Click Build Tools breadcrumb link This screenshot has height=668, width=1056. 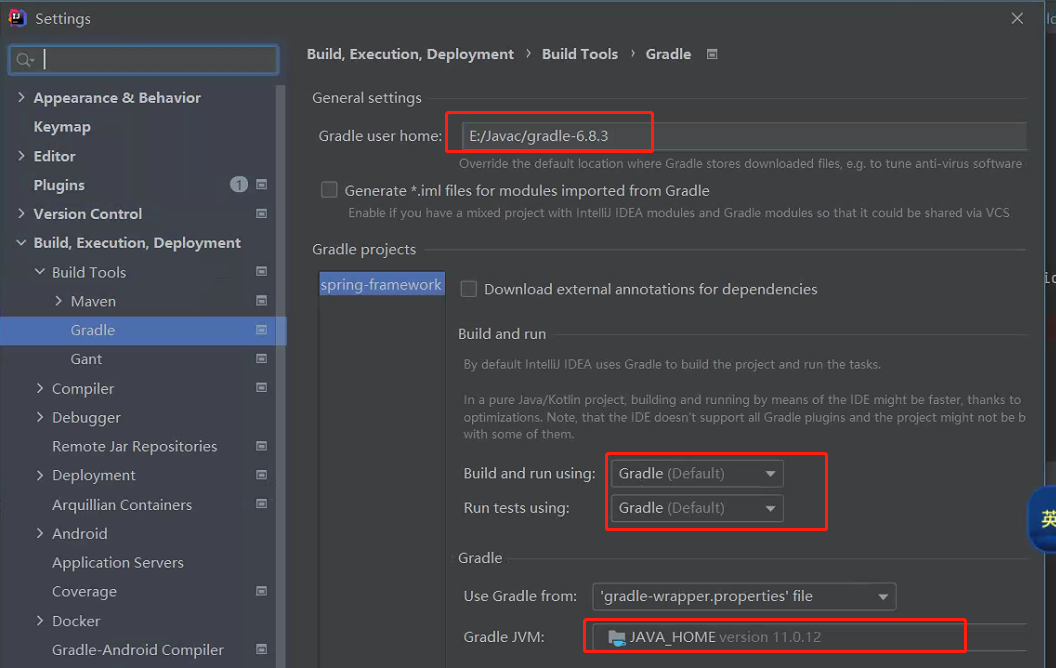click(x=580, y=54)
